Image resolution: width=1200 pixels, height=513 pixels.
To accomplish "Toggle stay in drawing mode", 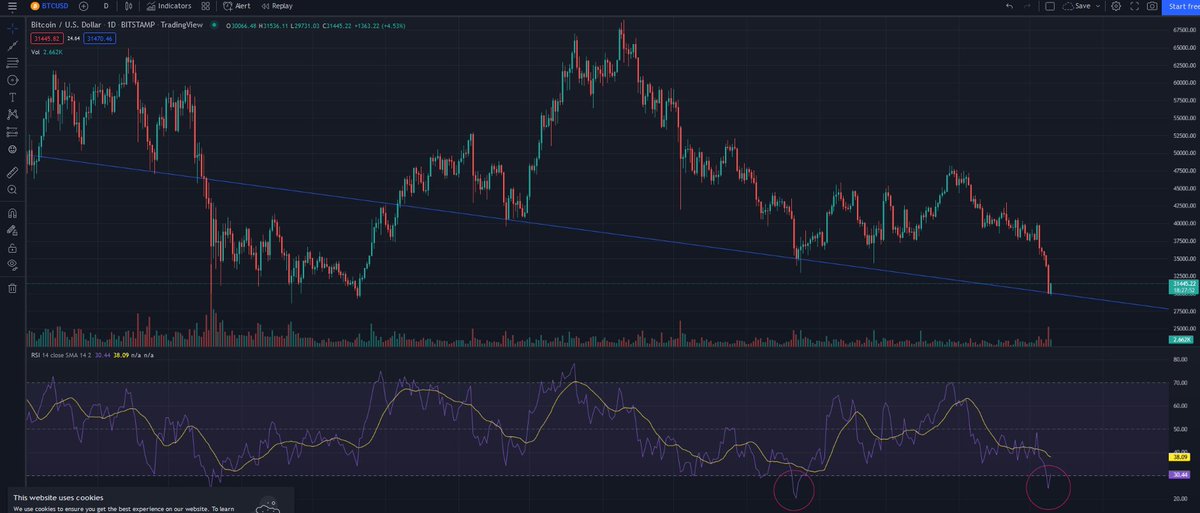I will click(x=12, y=229).
